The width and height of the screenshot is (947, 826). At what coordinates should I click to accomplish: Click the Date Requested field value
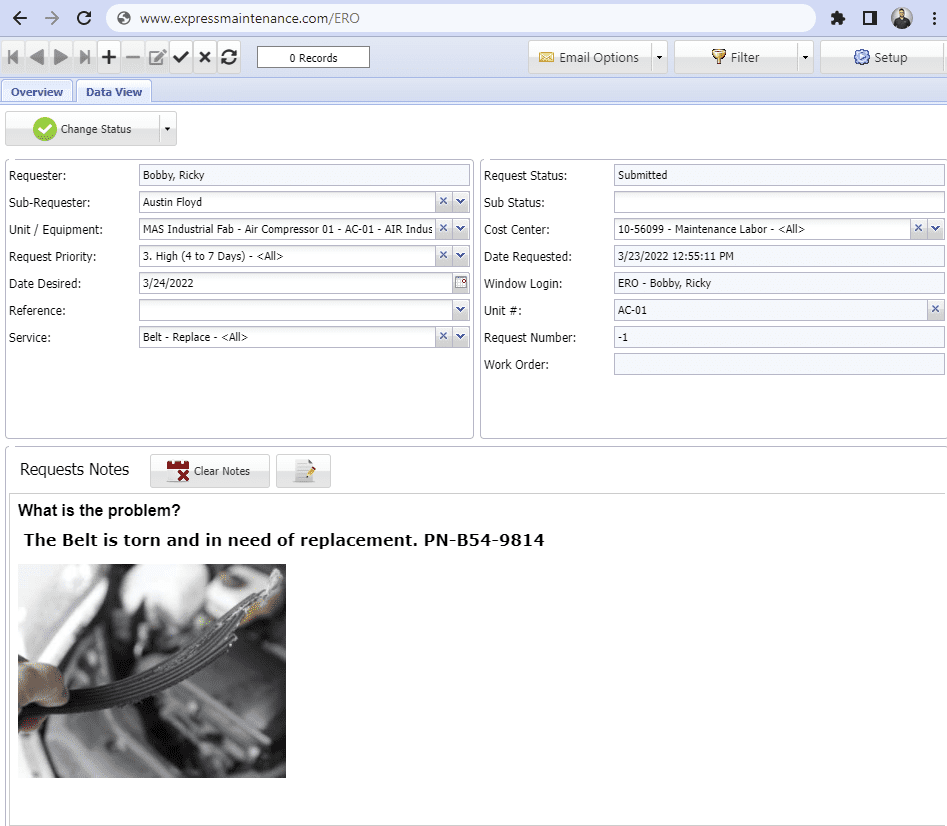click(x=778, y=256)
